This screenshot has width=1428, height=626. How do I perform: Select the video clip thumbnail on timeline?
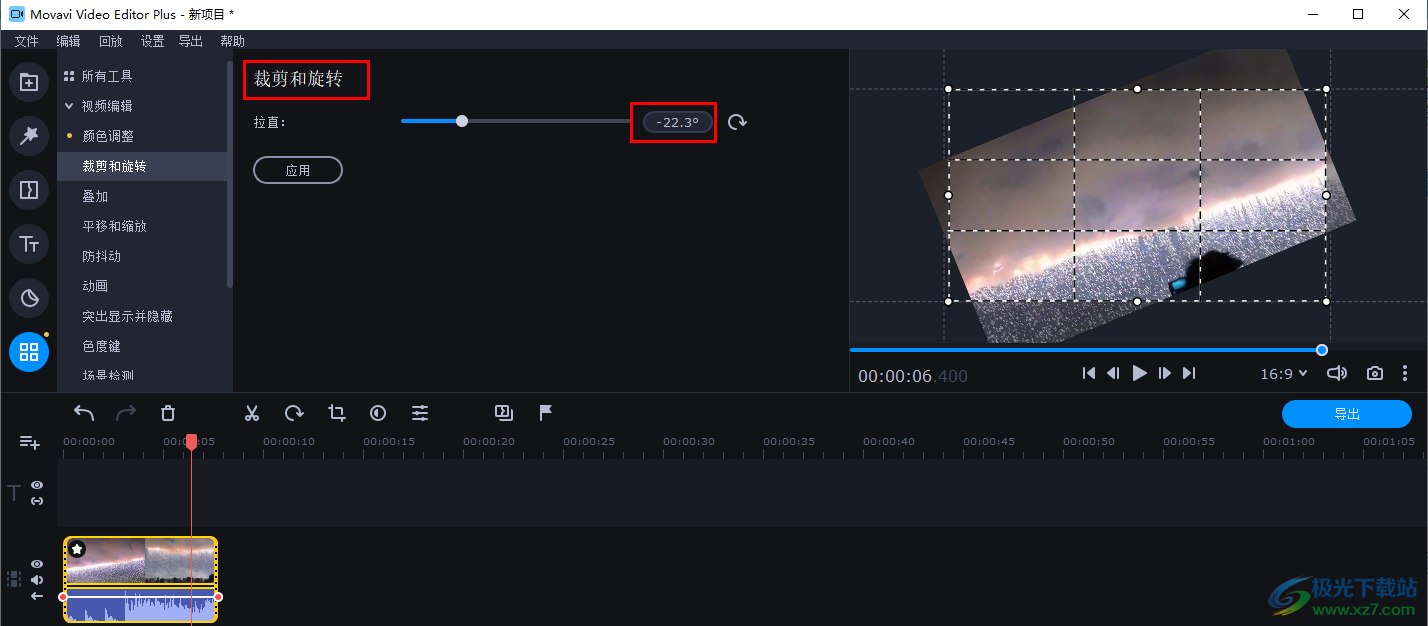(141, 561)
